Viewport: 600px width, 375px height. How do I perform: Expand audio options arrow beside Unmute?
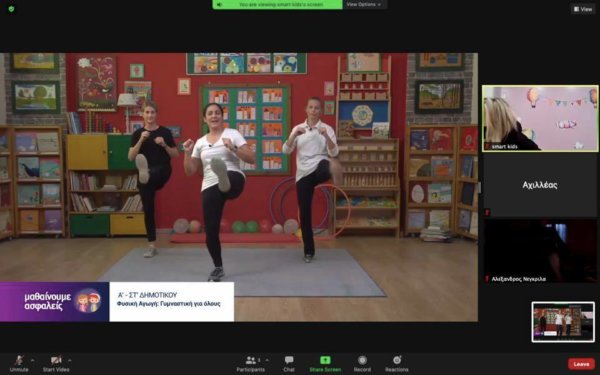[x=32, y=360]
